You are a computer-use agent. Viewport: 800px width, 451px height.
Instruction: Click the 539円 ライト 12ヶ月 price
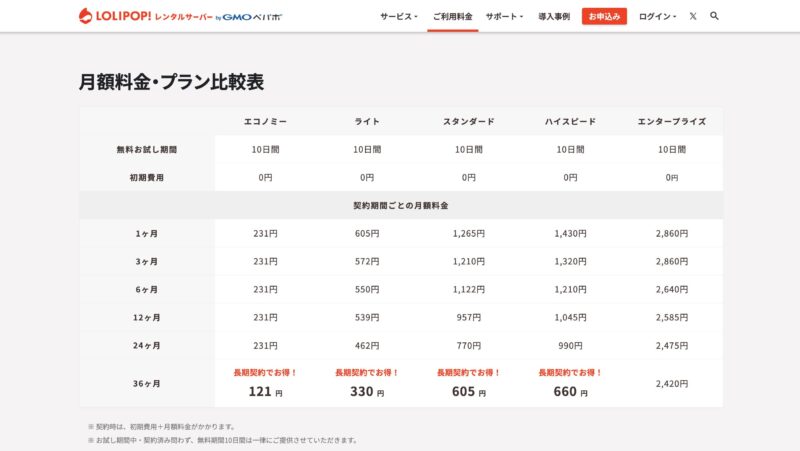click(367, 317)
